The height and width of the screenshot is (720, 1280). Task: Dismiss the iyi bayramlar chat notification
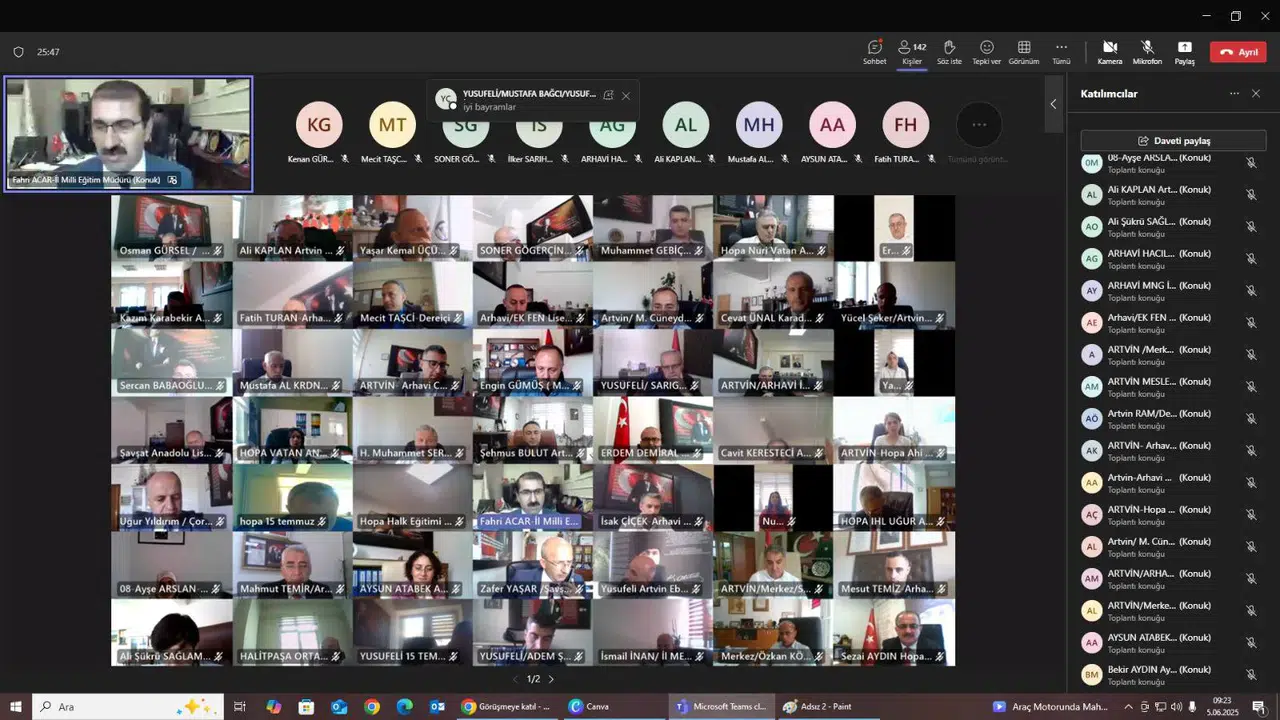(626, 96)
